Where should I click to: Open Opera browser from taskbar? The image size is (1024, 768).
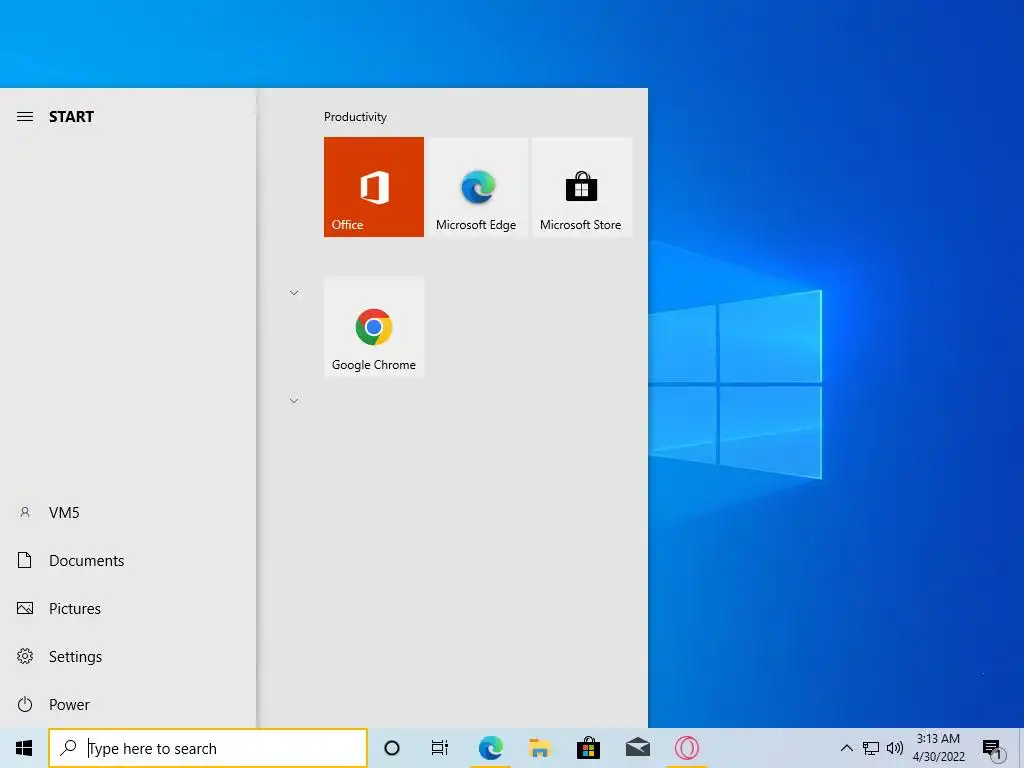tap(686, 748)
